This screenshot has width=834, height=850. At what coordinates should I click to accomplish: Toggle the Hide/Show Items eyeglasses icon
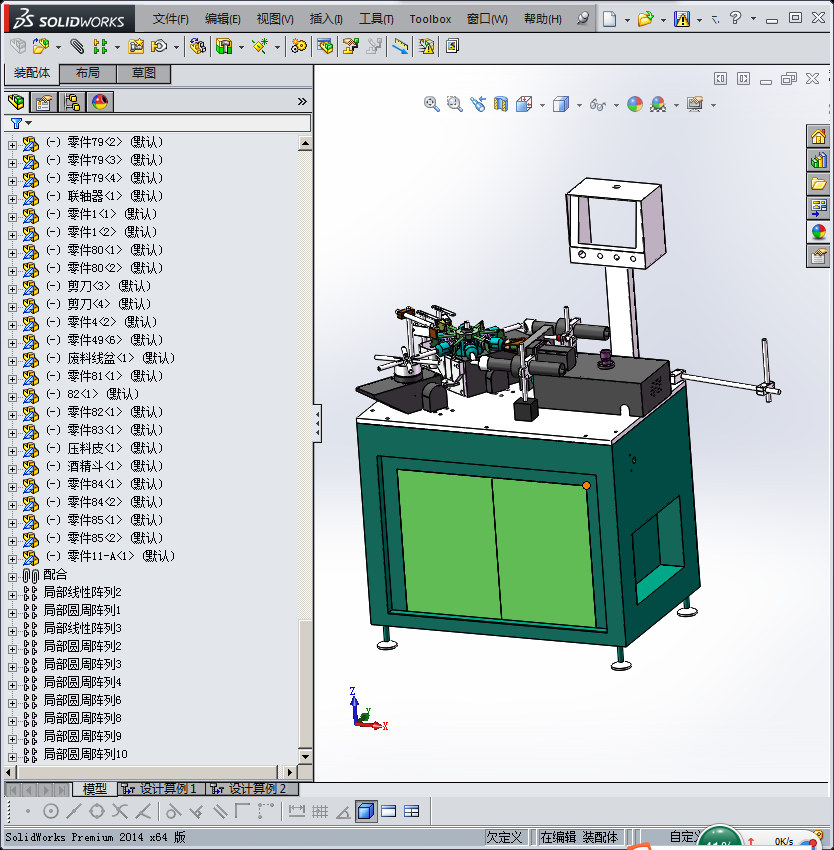click(x=598, y=104)
